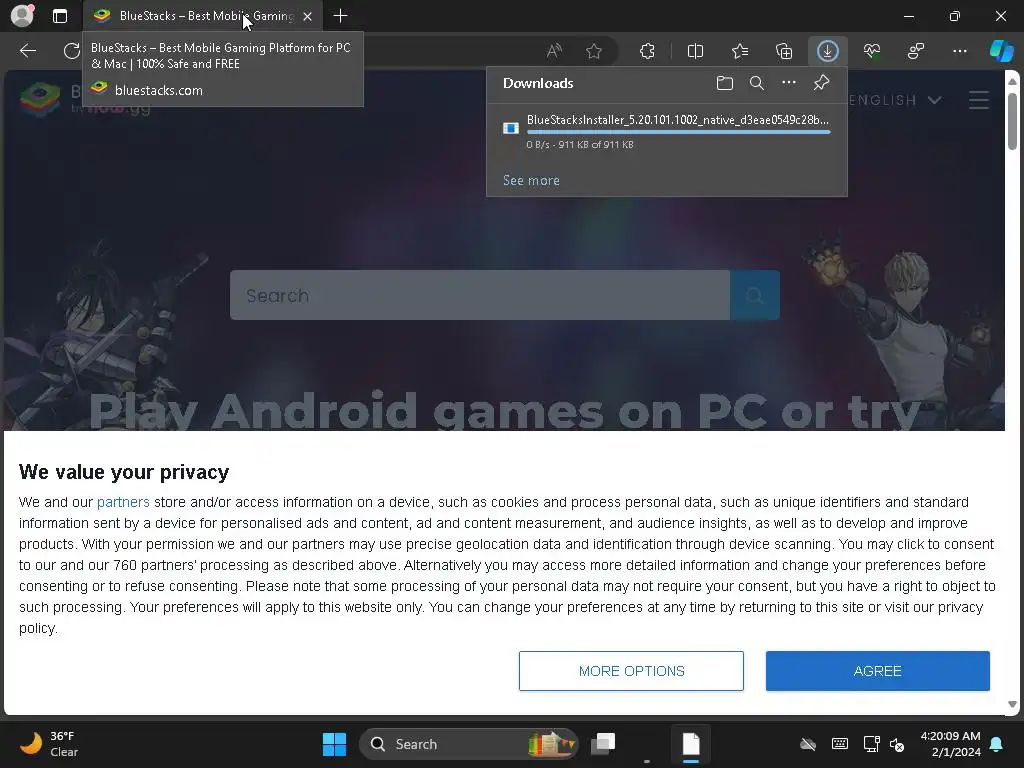The image size is (1024, 768).
Task: Add page to favorites star
Action: tap(594, 50)
